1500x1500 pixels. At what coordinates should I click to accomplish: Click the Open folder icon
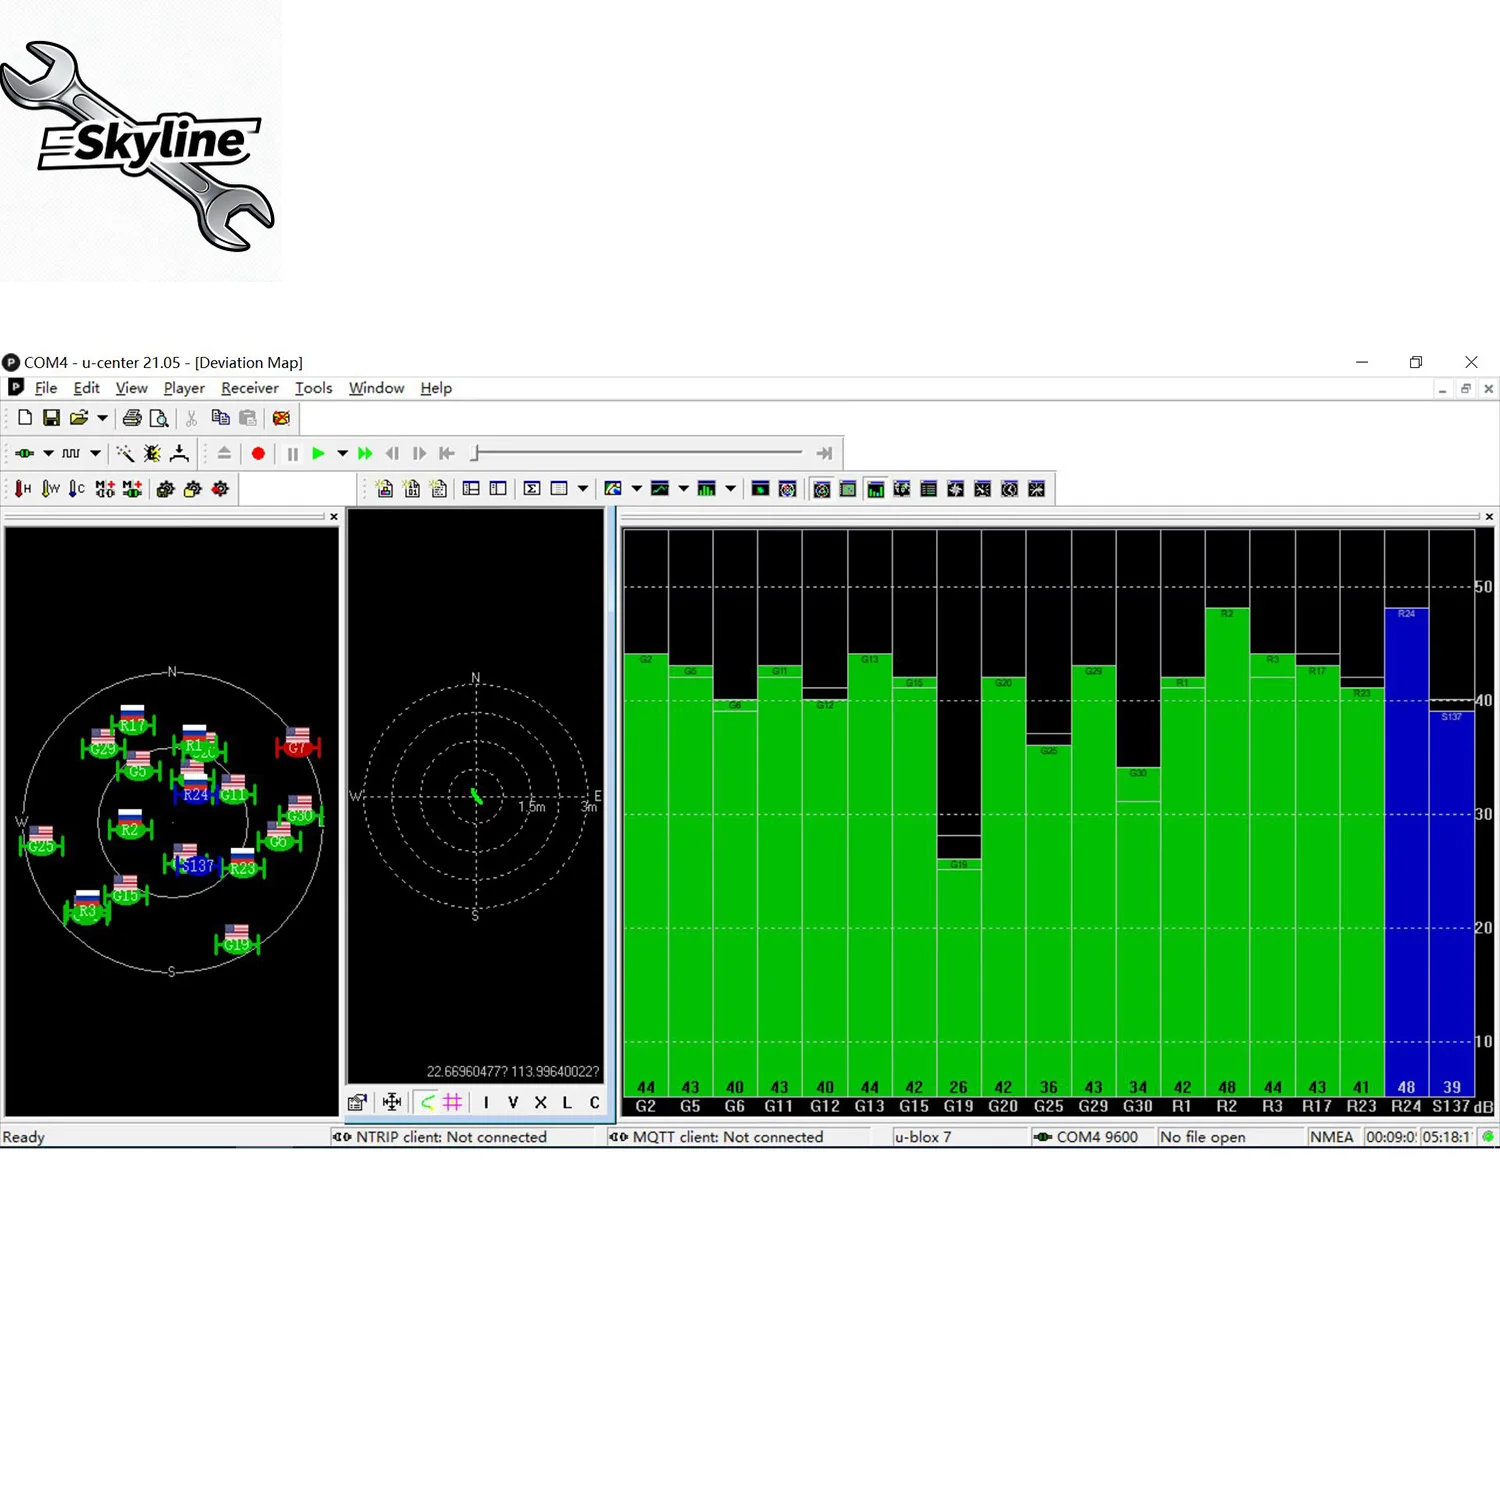79,418
